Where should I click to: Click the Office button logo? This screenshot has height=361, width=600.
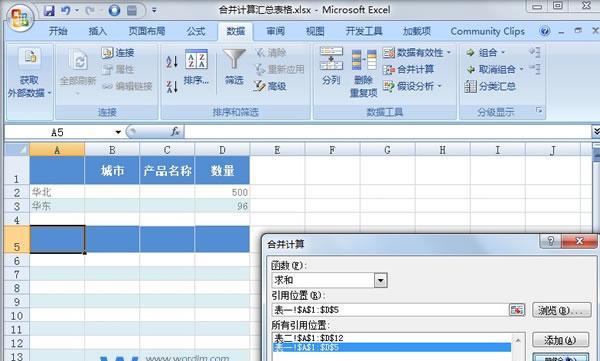point(20,18)
